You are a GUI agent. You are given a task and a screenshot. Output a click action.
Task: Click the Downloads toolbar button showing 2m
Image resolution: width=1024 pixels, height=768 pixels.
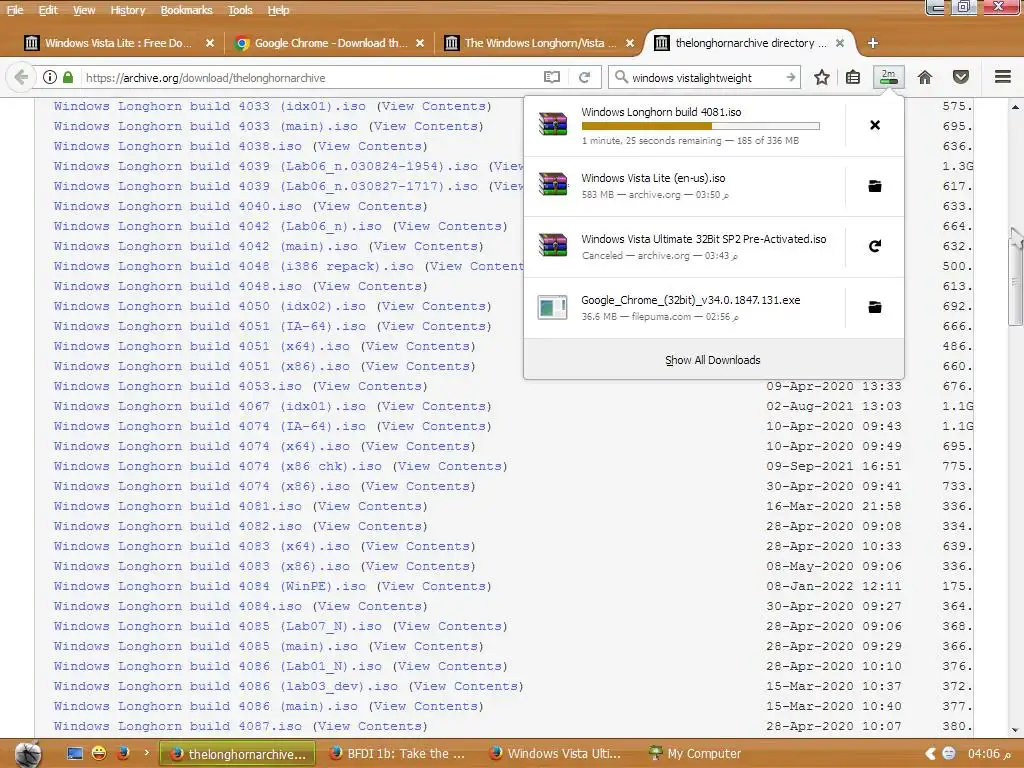pos(888,77)
